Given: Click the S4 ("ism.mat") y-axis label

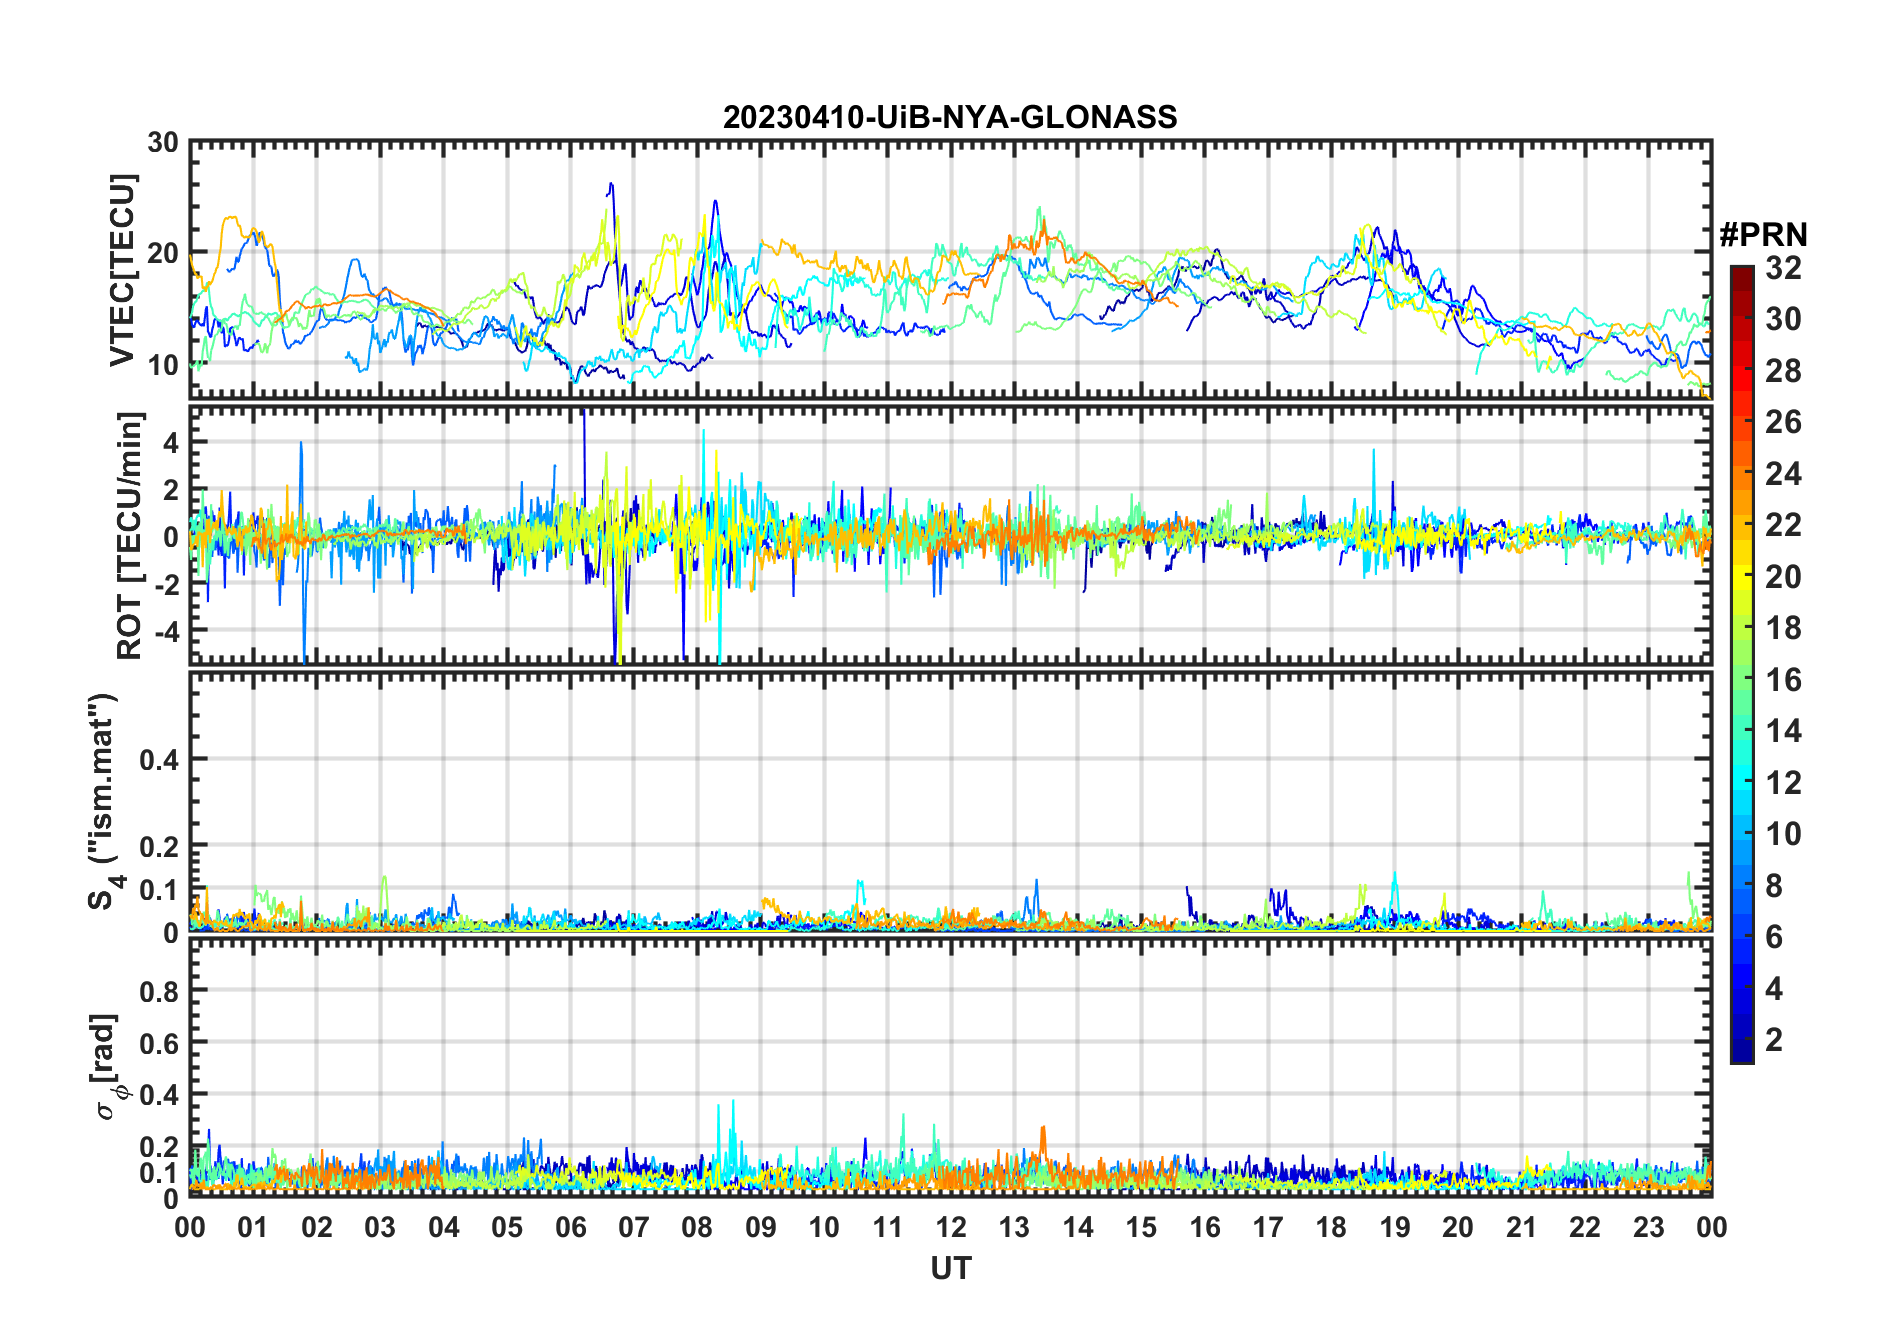Looking at the screenshot, I should (105, 801).
